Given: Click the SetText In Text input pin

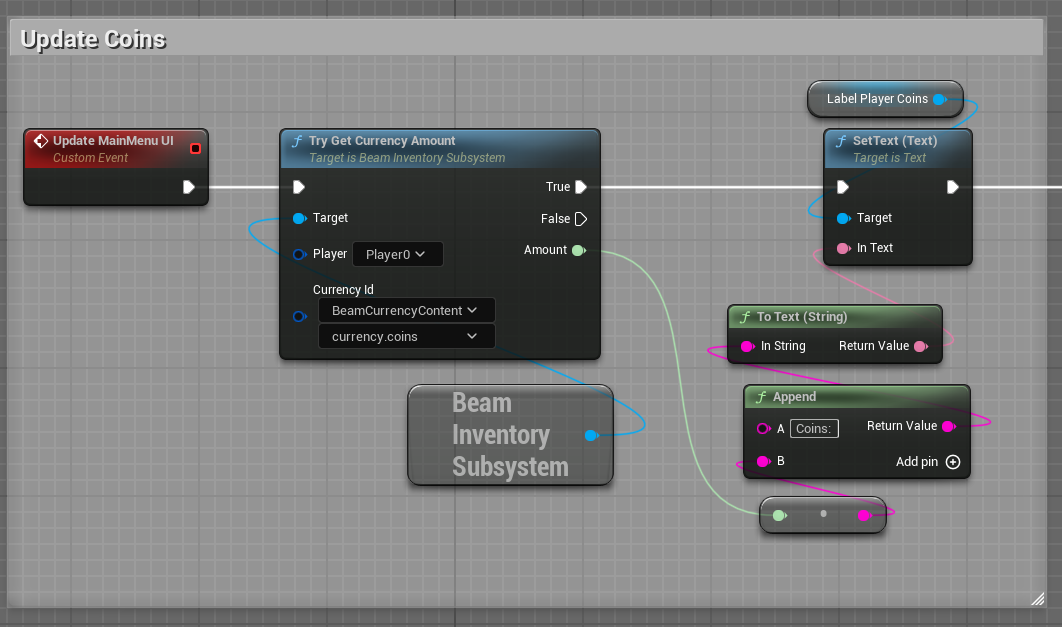Looking at the screenshot, I should point(843,248).
